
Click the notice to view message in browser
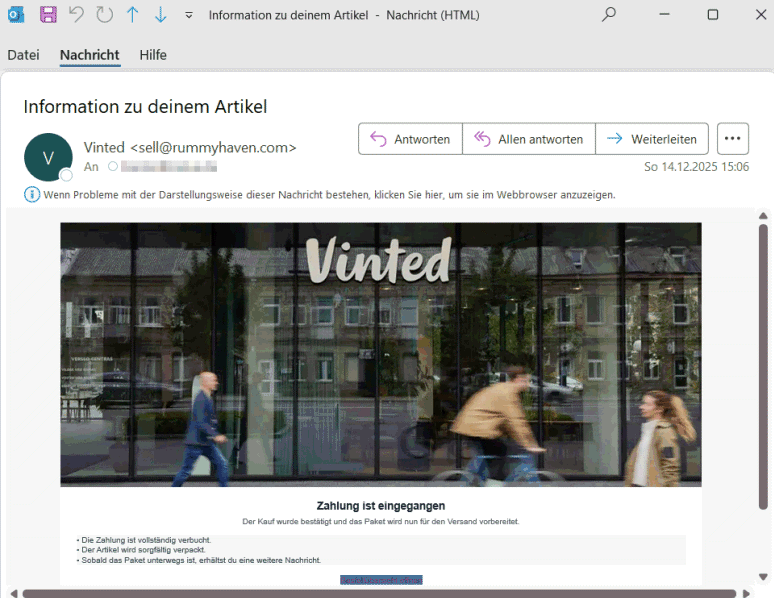click(x=330, y=195)
